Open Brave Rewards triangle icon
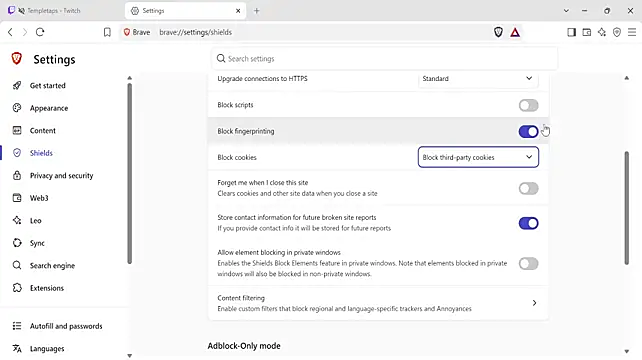Screen dimensions: 642x360 (x=515, y=32)
